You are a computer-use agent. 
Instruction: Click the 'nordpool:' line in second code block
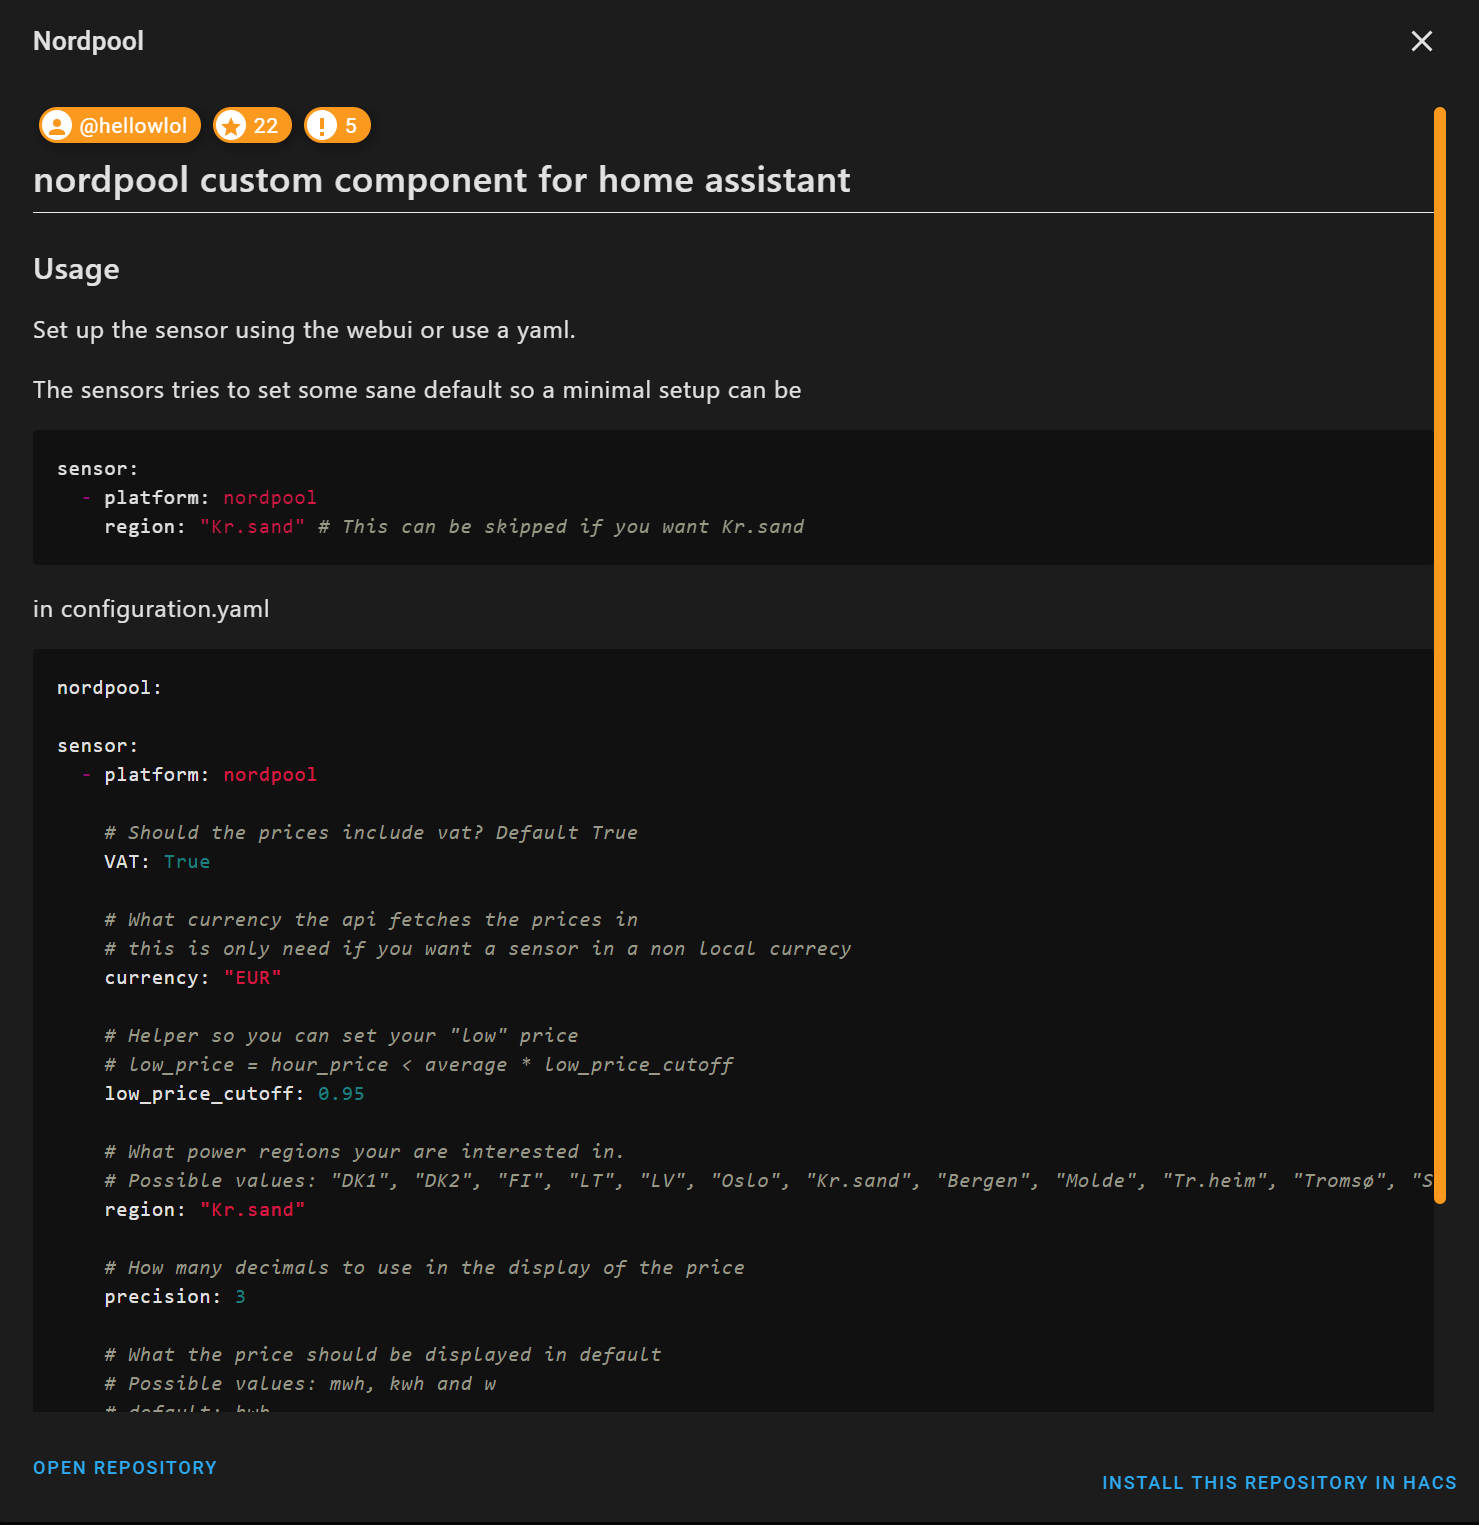click(x=109, y=688)
